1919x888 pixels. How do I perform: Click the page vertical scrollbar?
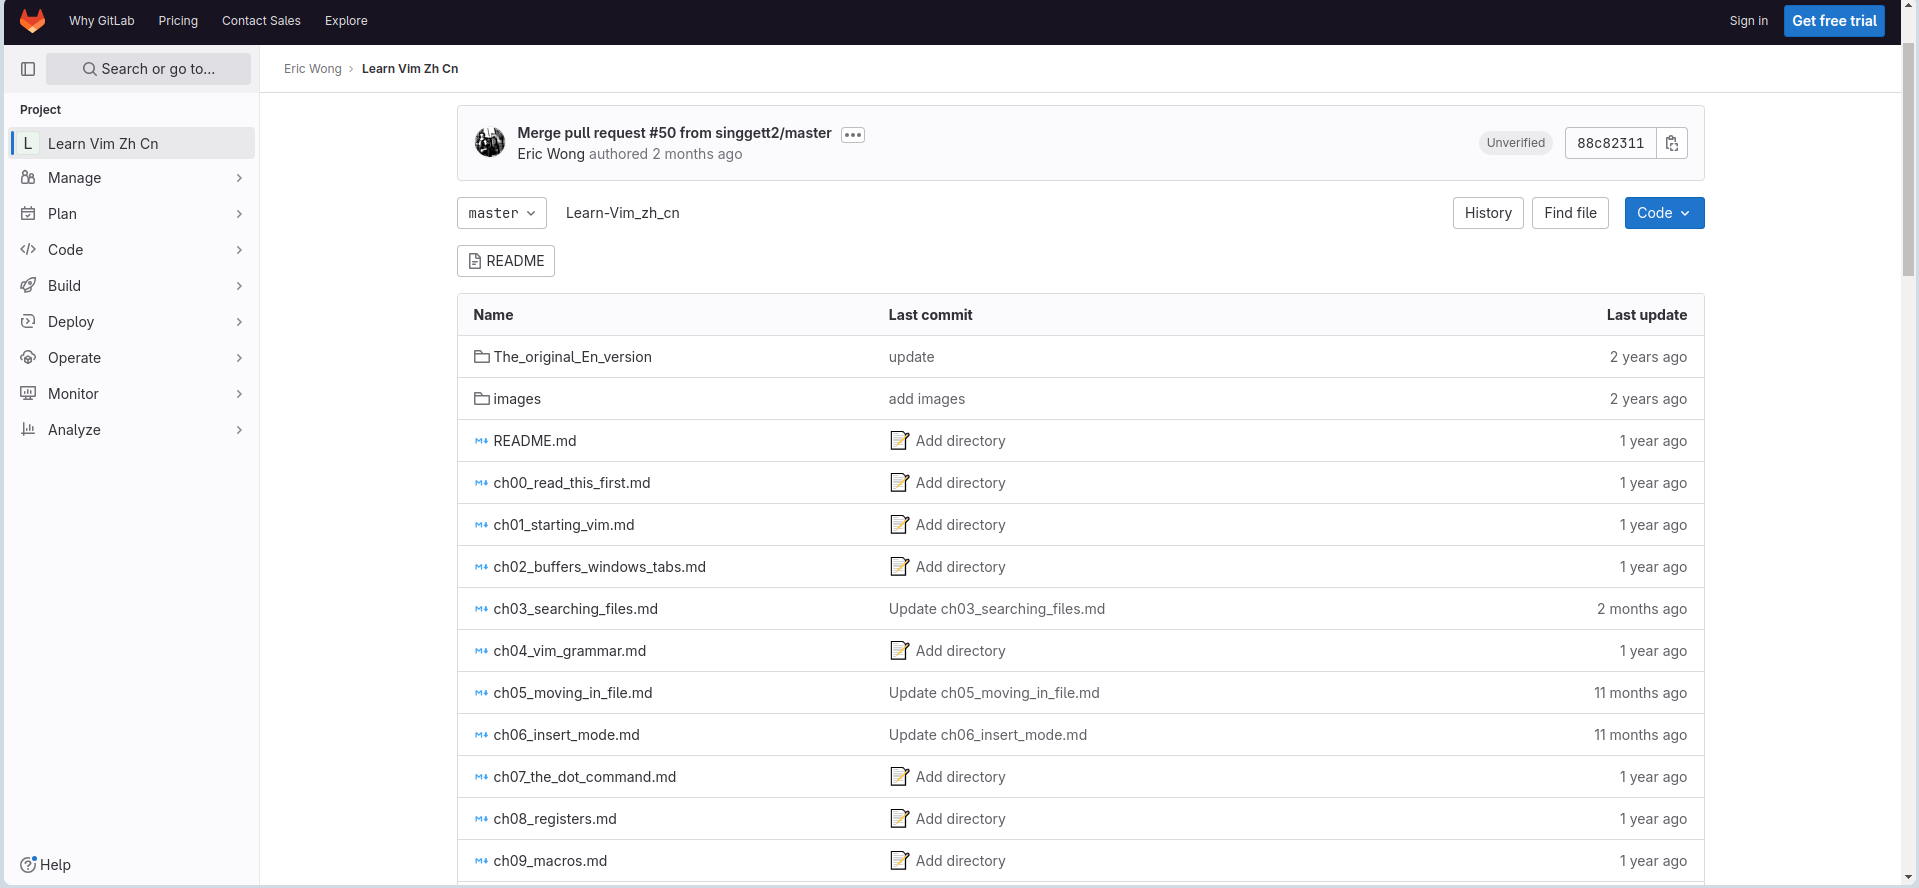pyautogui.click(x=1909, y=160)
